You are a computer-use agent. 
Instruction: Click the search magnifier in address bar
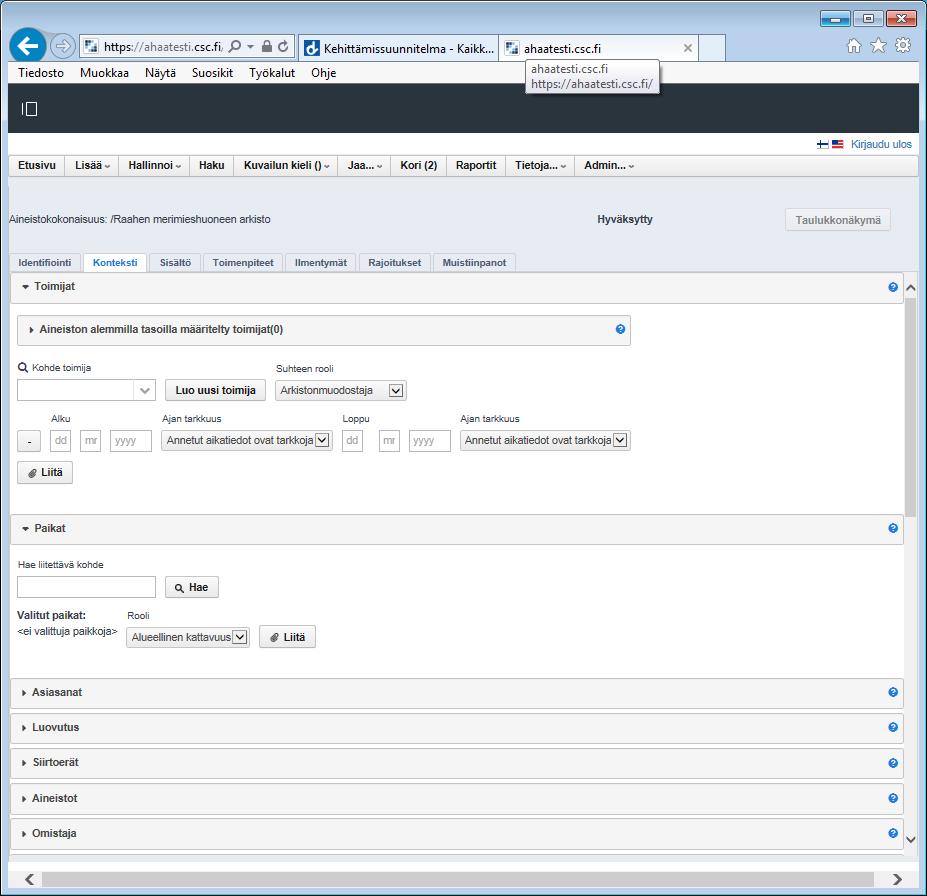coord(235,46)
